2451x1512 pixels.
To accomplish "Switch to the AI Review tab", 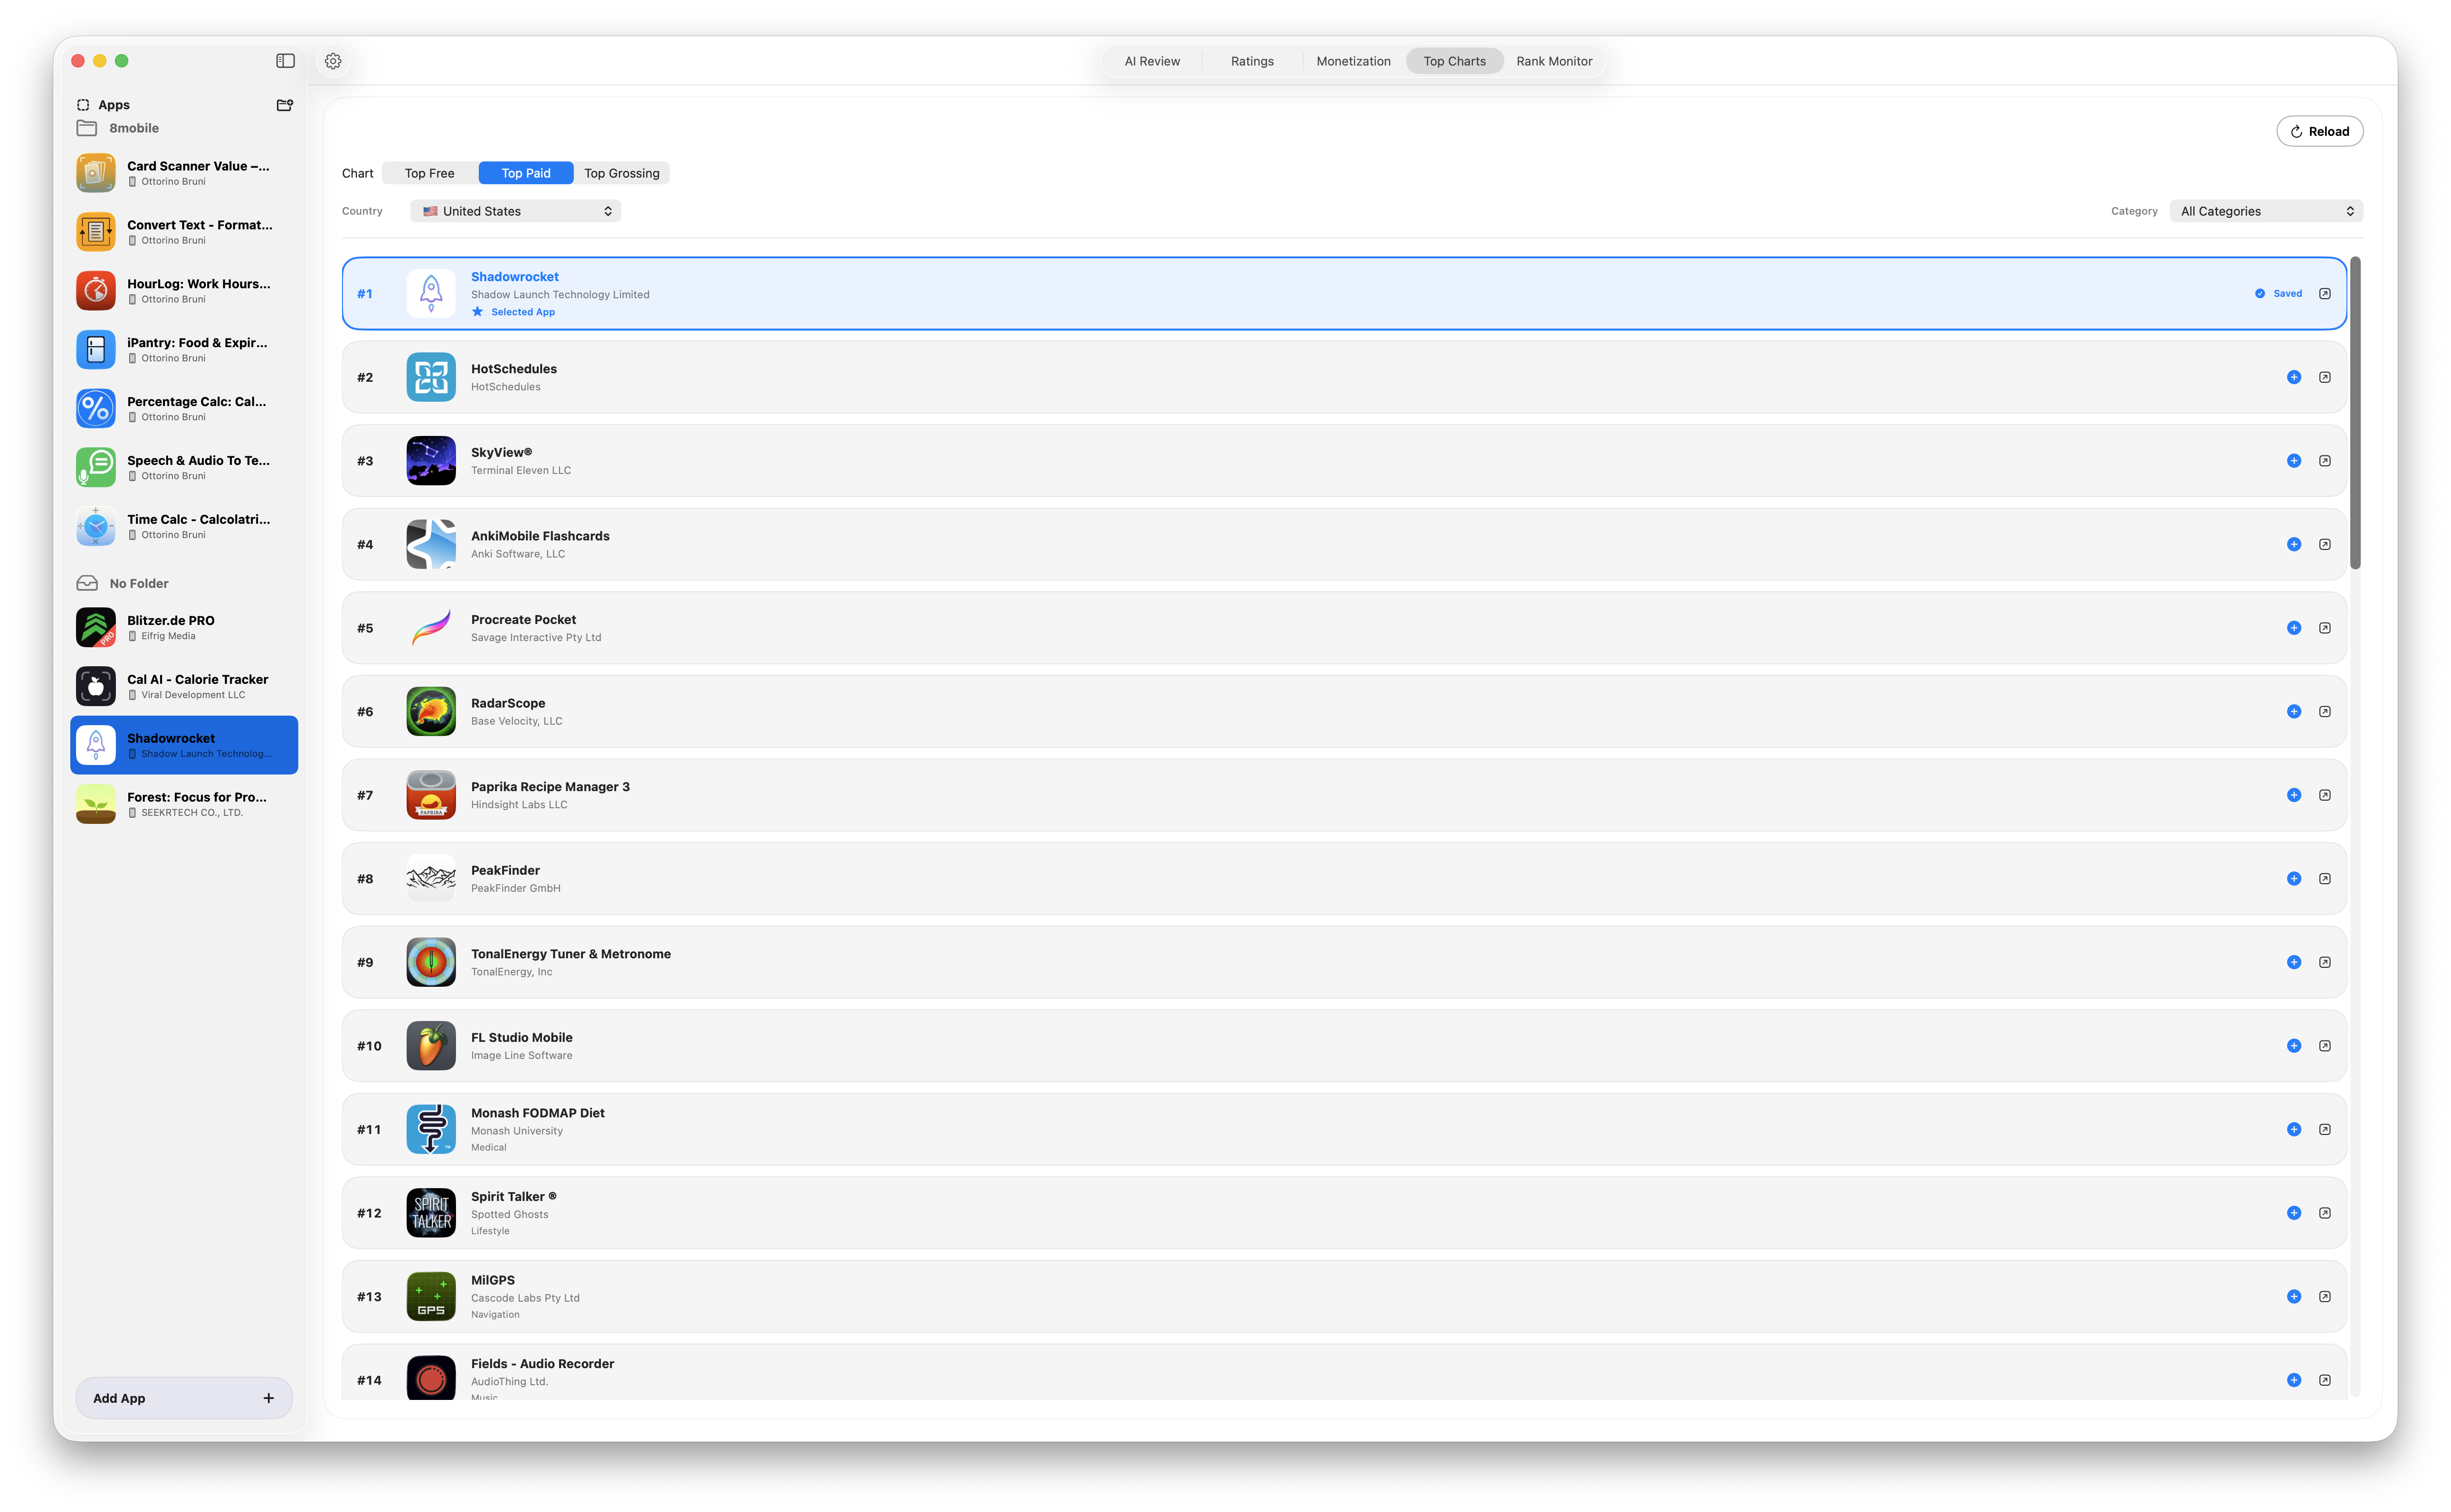I will [x=1151, y=61].
